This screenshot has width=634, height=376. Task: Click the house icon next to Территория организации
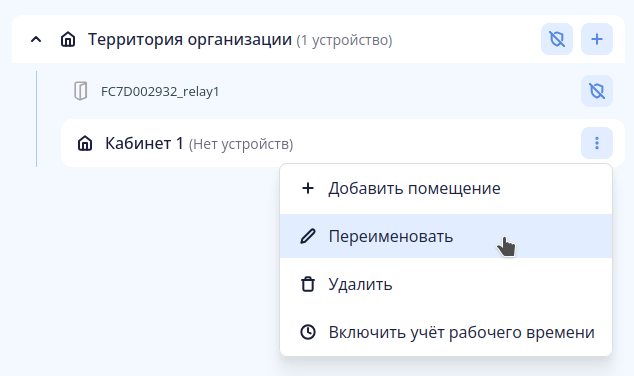point(68,40)
